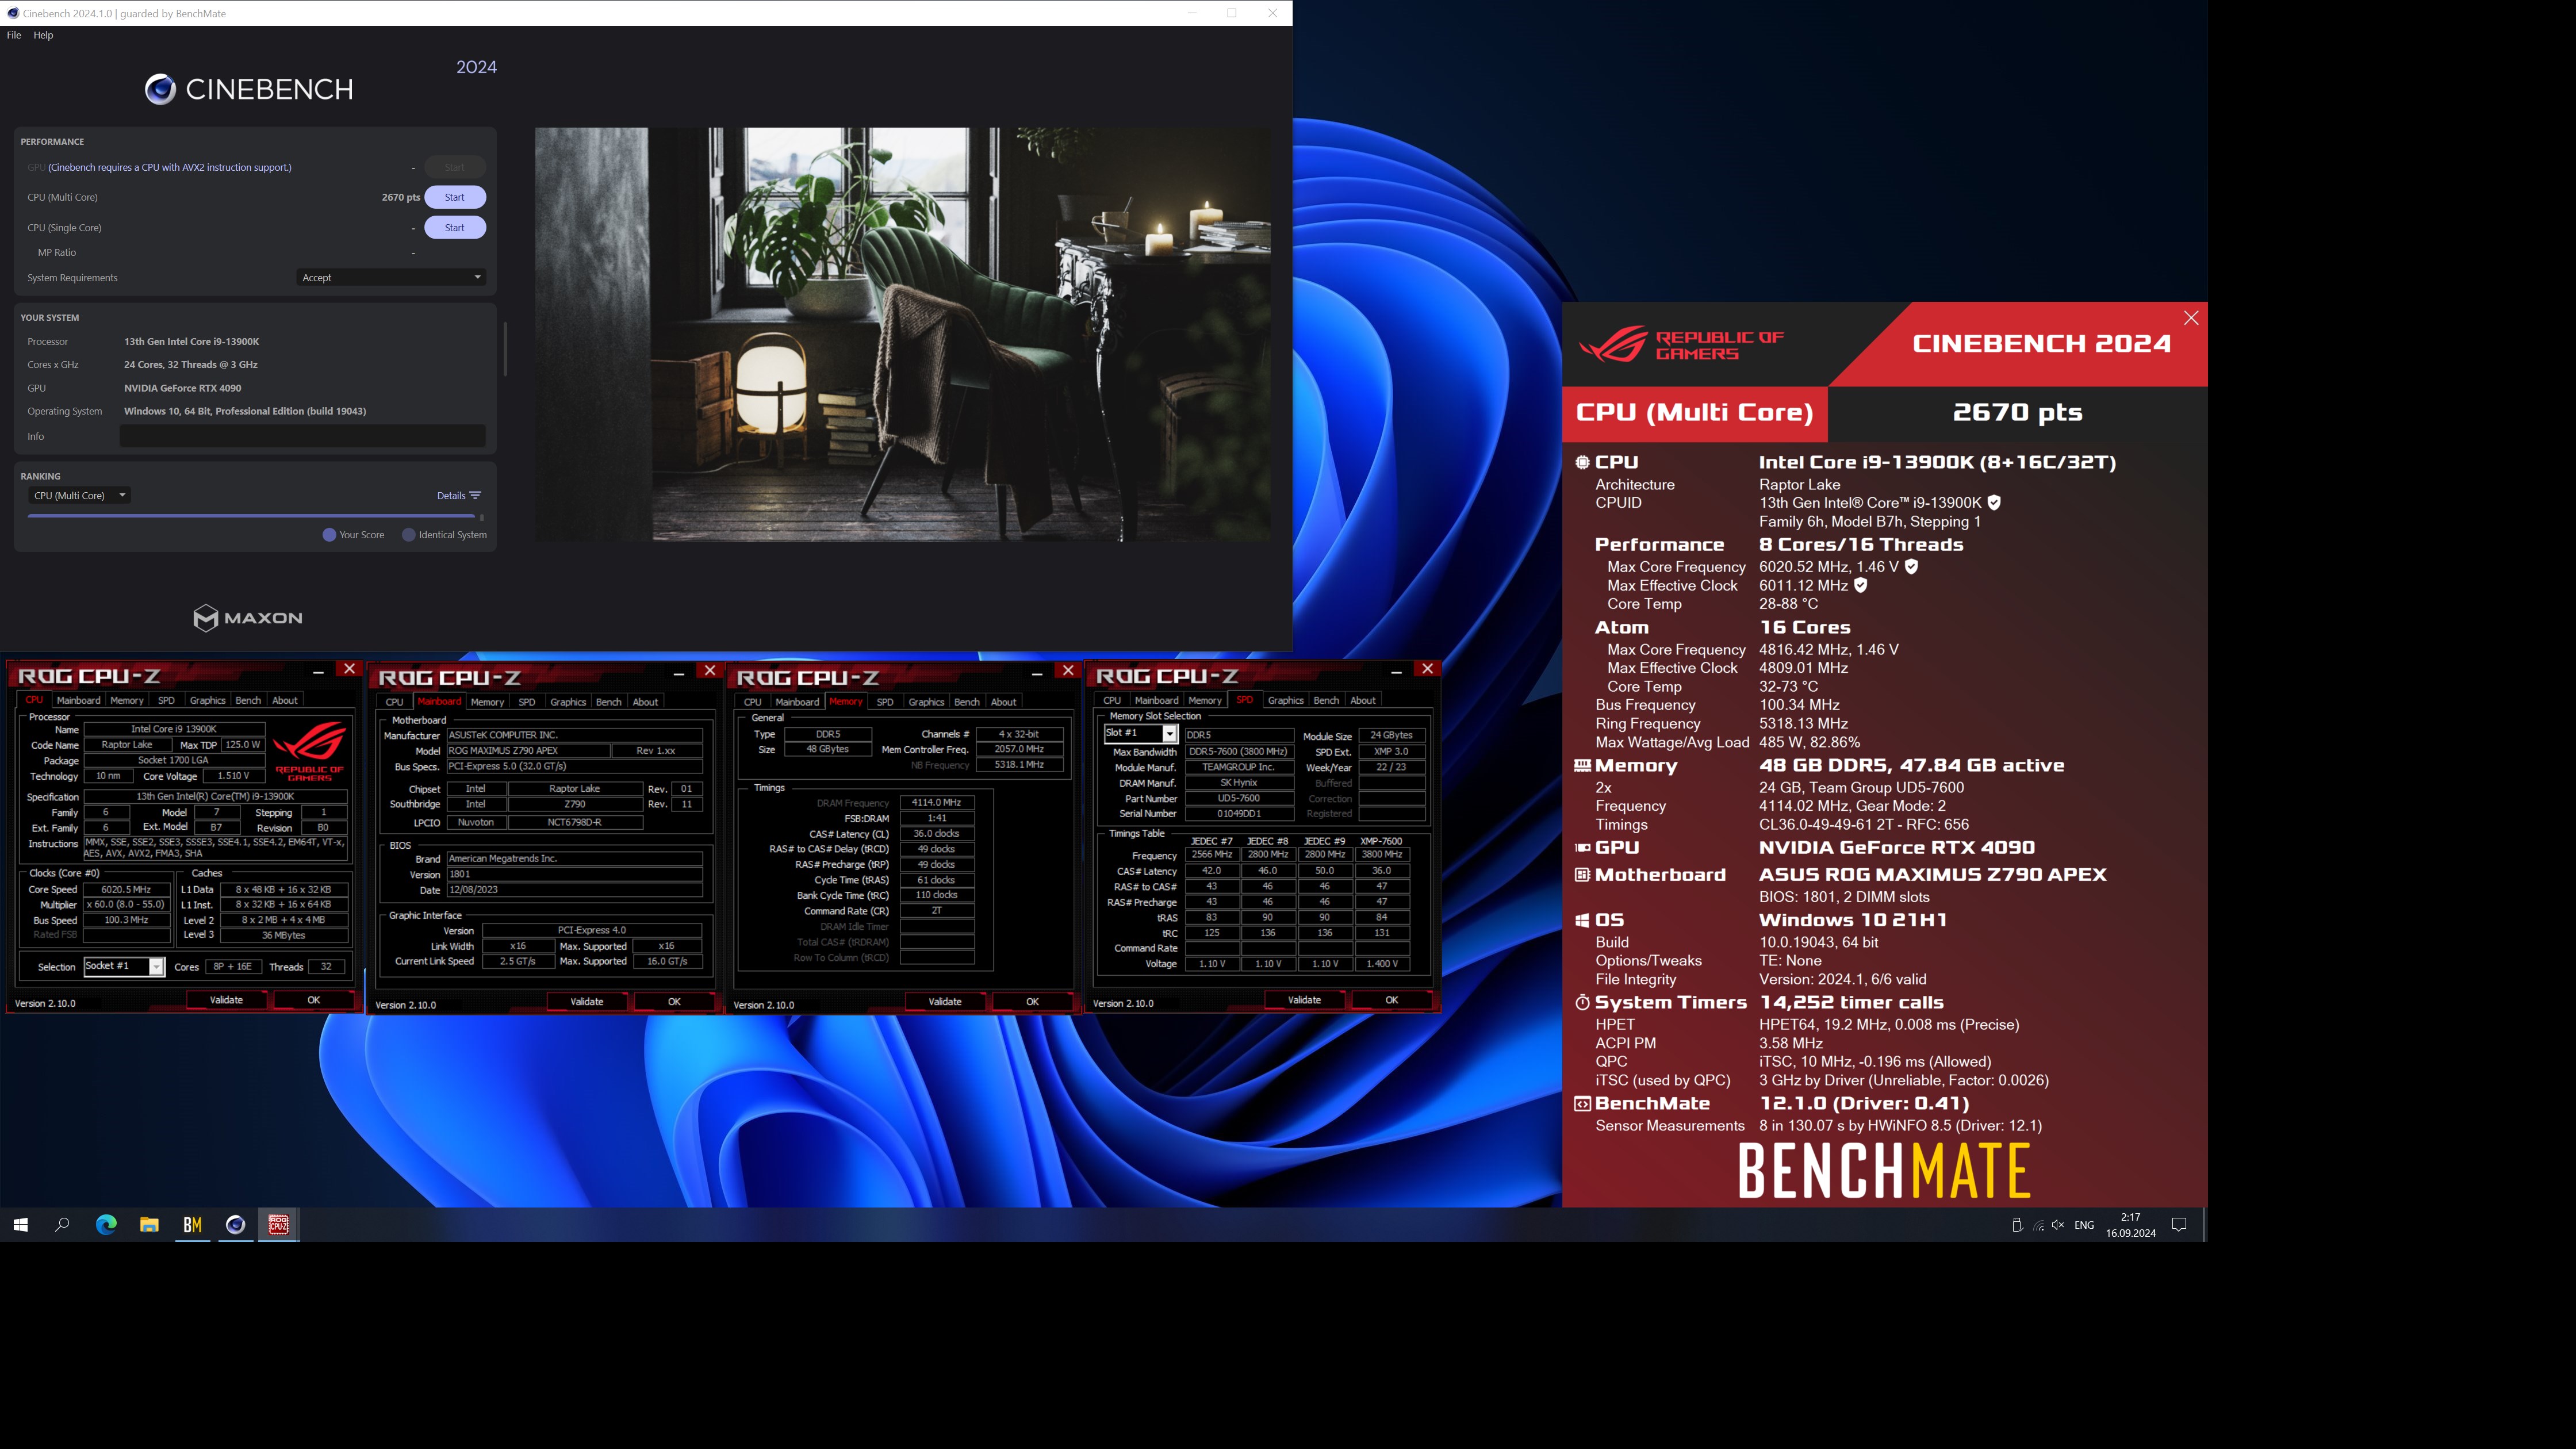Switch to Mainboard tab in first CPU-Z window
The width and height of the screenshot is (2576, 1449).
[78, 701]
